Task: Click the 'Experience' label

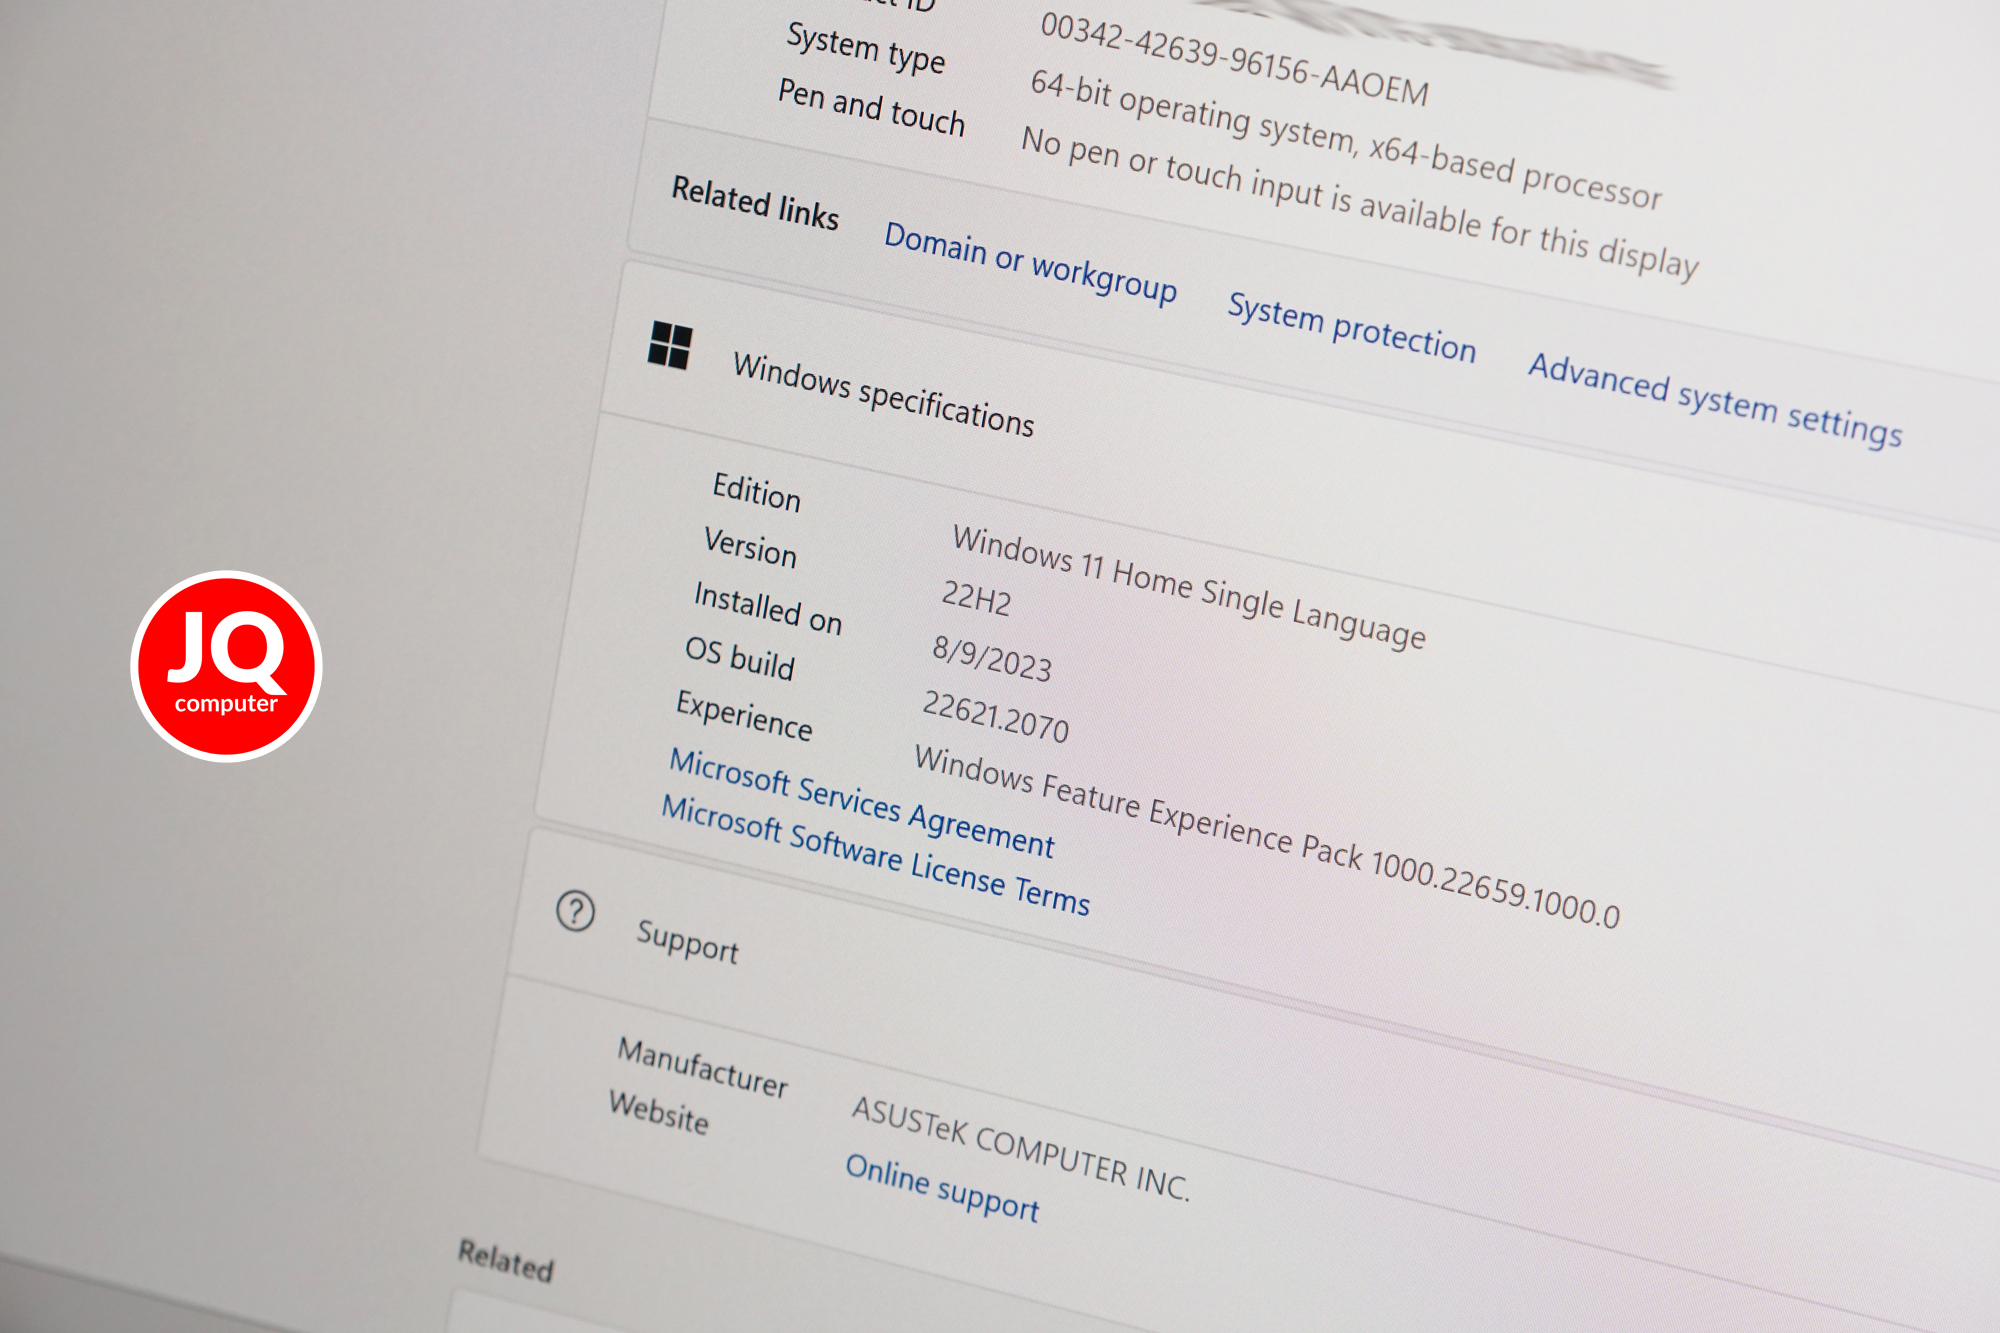Action: [744, 715]
